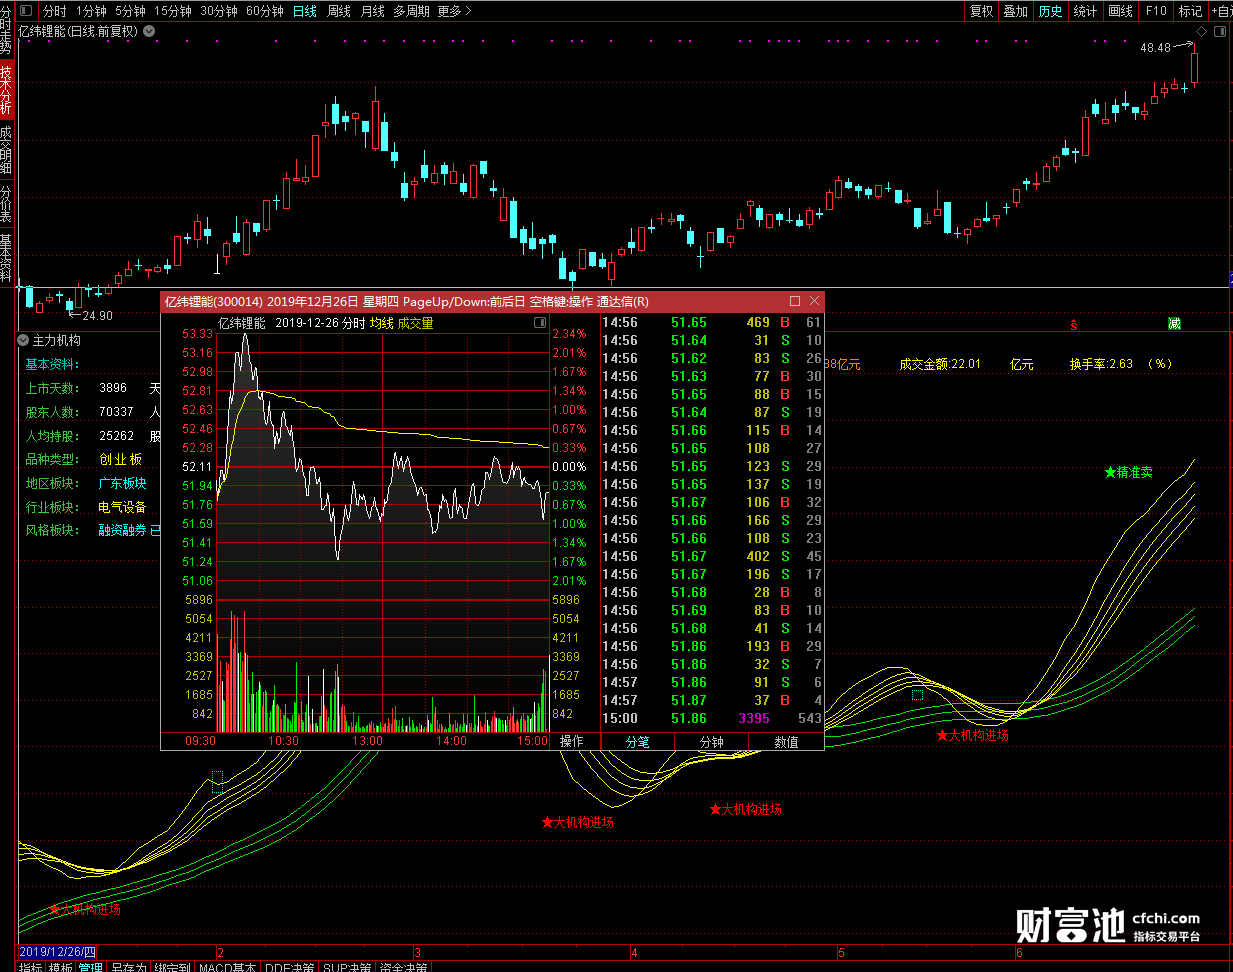This screenshot has width=1233, height=972.
Task: Click the 2019/12/26/四 date marker on timeline
Action: point(58,952)
